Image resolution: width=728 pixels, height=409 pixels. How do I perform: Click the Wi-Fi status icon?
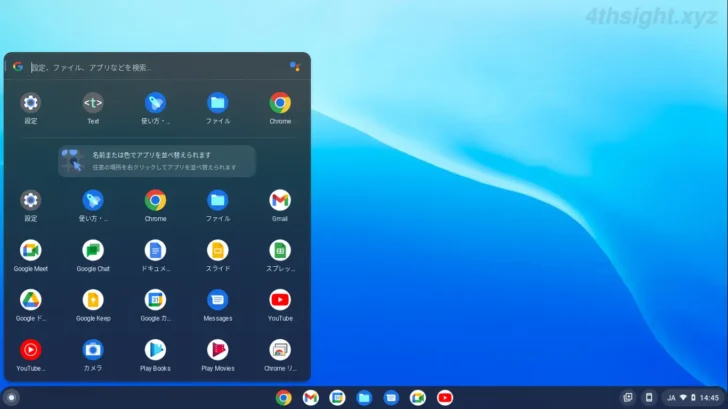click(683, 398)
